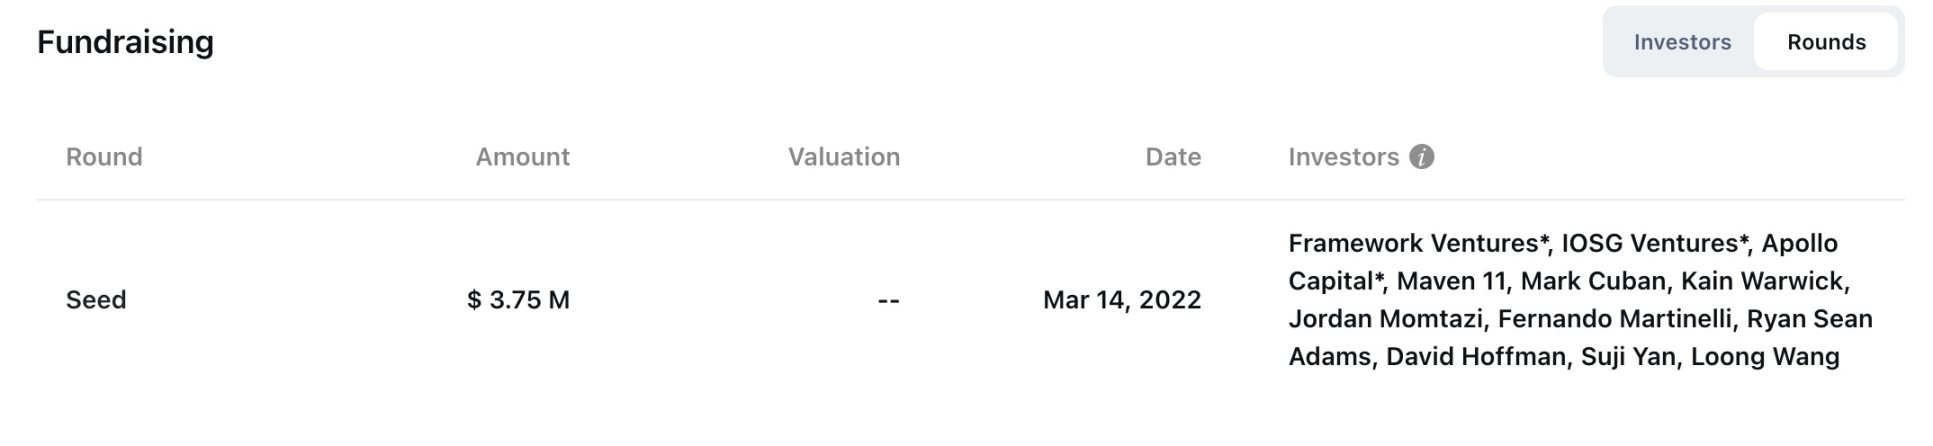Open the Framework Ventures investor link
The image size is (1933, 446).
[x=1414, y=243]
